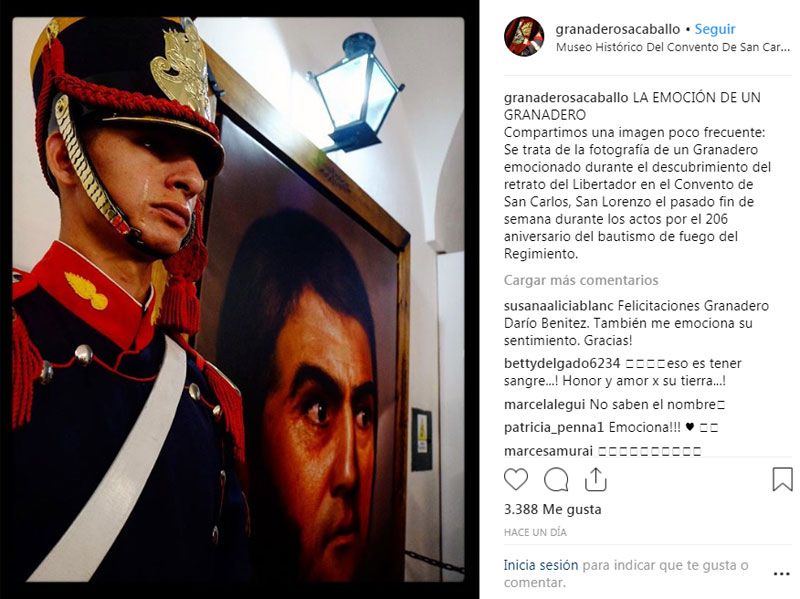
Task: Open the grenadier photo in the post
Action: click(x=238, y=300)
